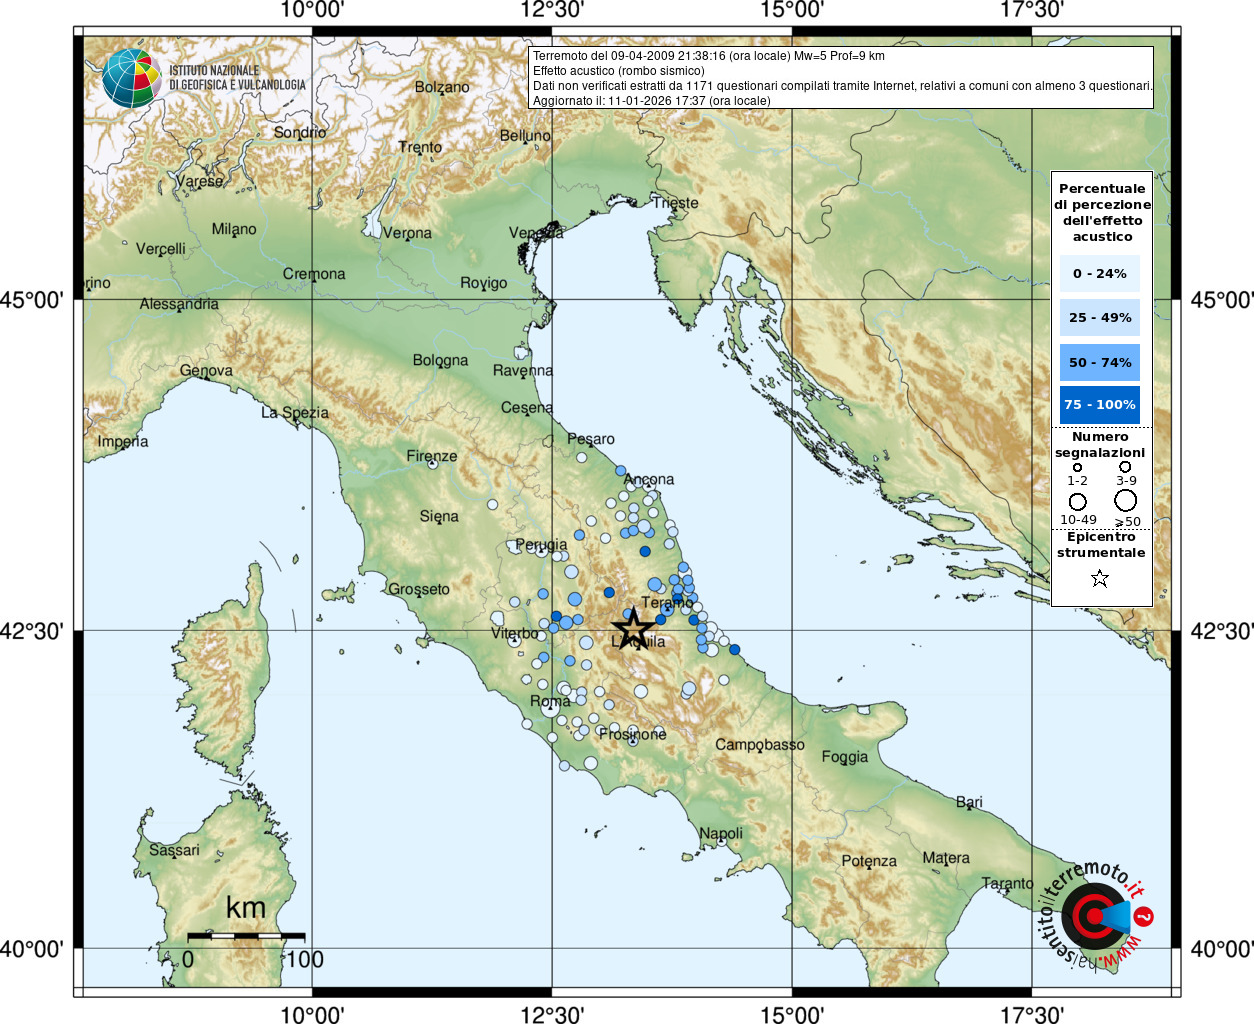Click the Firenze city label

point(432,456)
